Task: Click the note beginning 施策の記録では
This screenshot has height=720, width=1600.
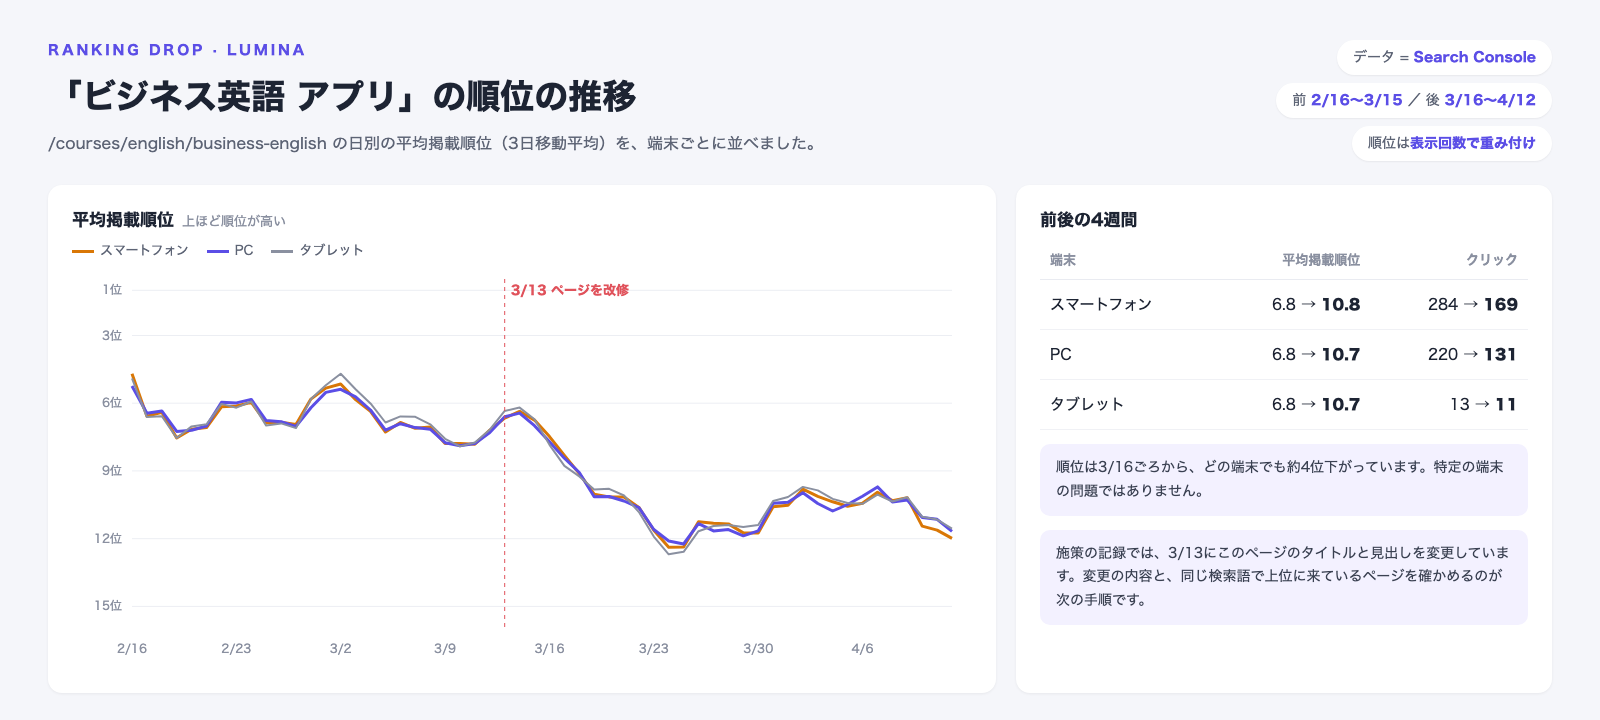Action: [x=1284, y=577]
